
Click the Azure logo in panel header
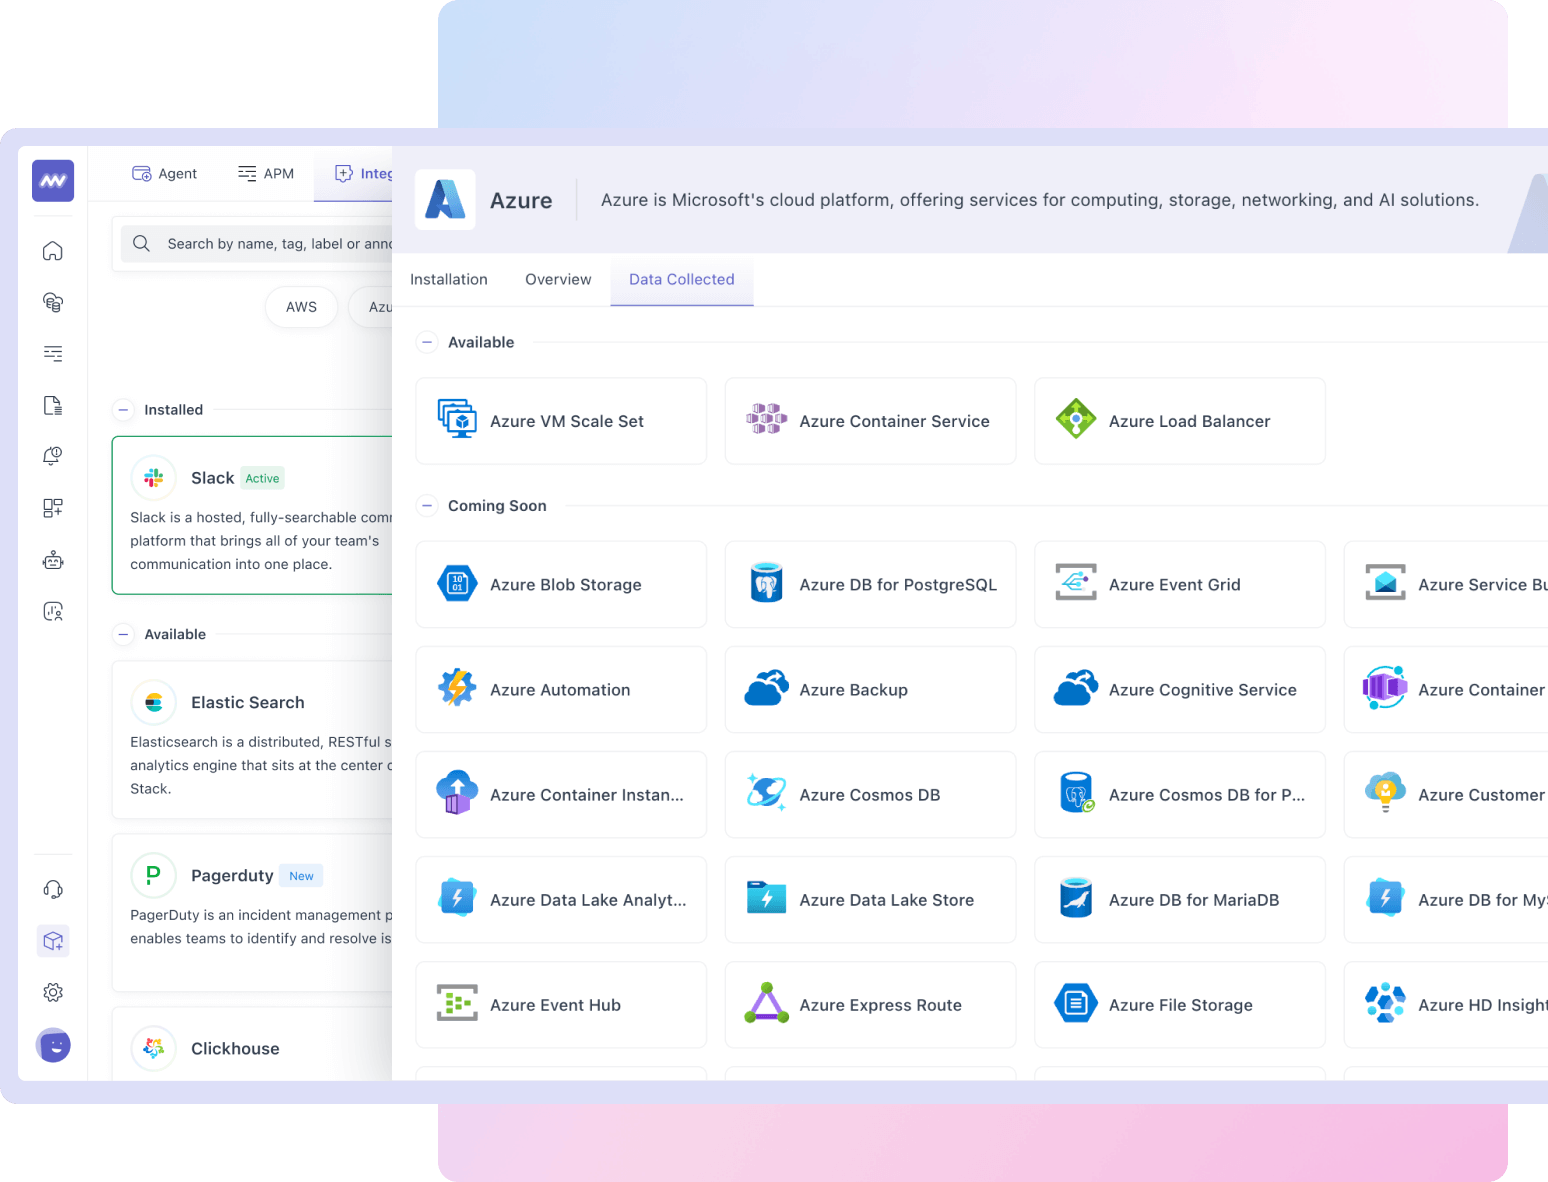point(445,200)
